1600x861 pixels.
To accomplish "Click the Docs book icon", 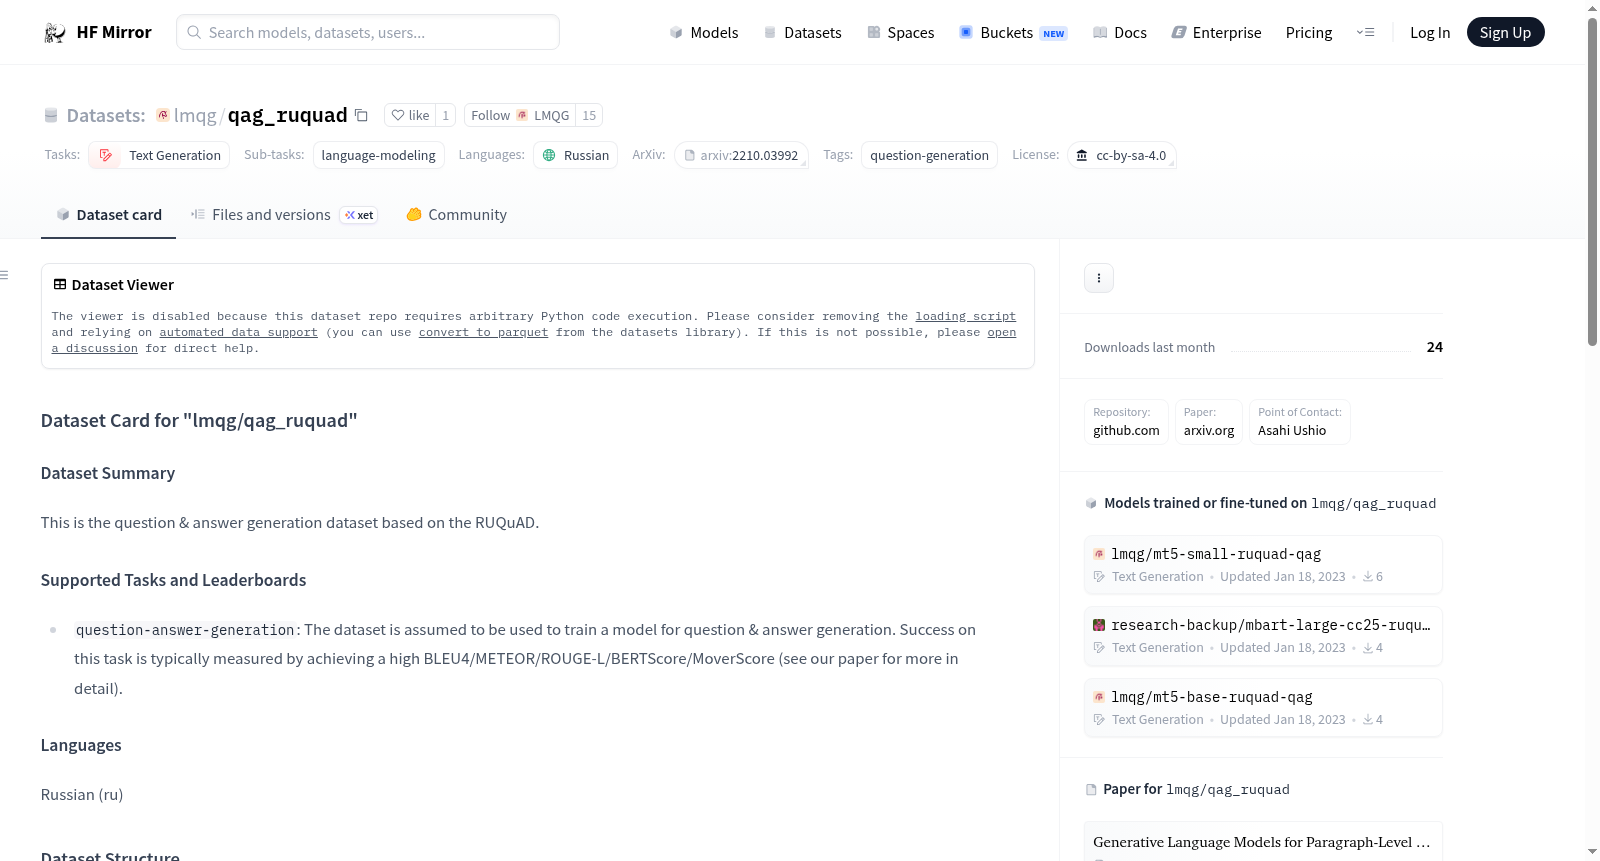I will click(x=1100, y=33).
